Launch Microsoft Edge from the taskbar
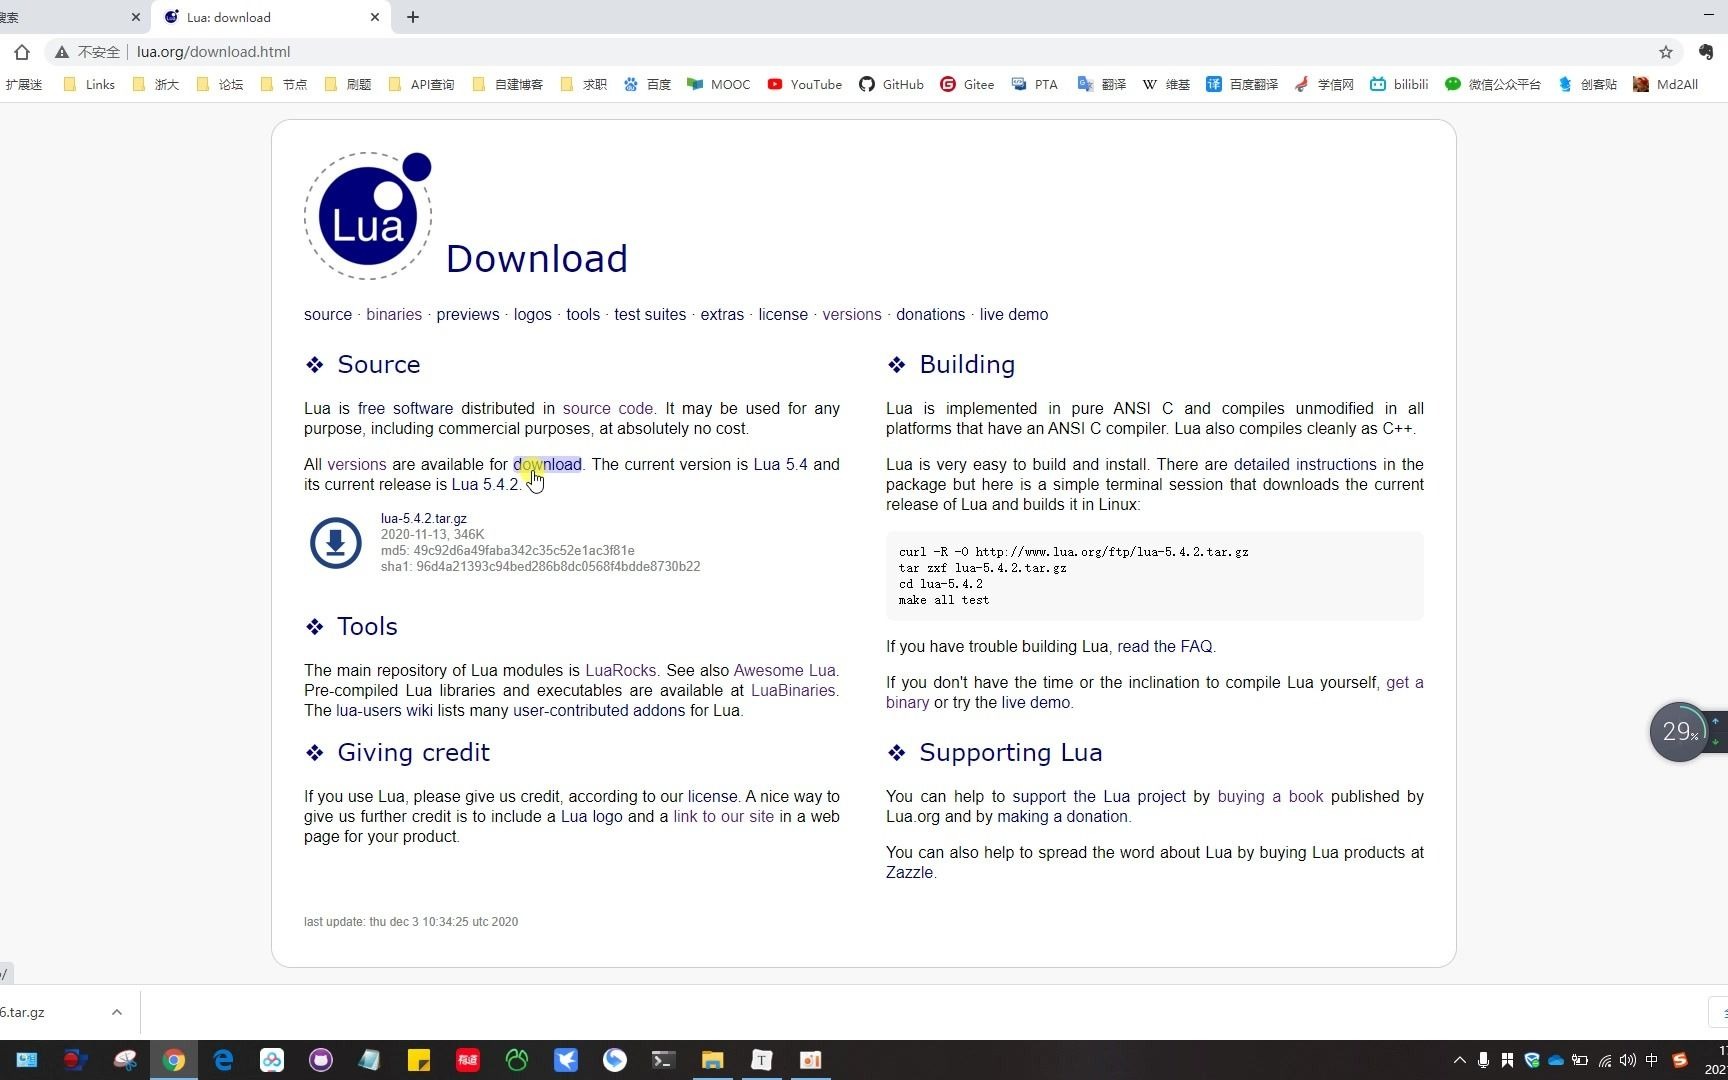Viewport: 1728px width, 1080px height. click(x=223, y=1059)
